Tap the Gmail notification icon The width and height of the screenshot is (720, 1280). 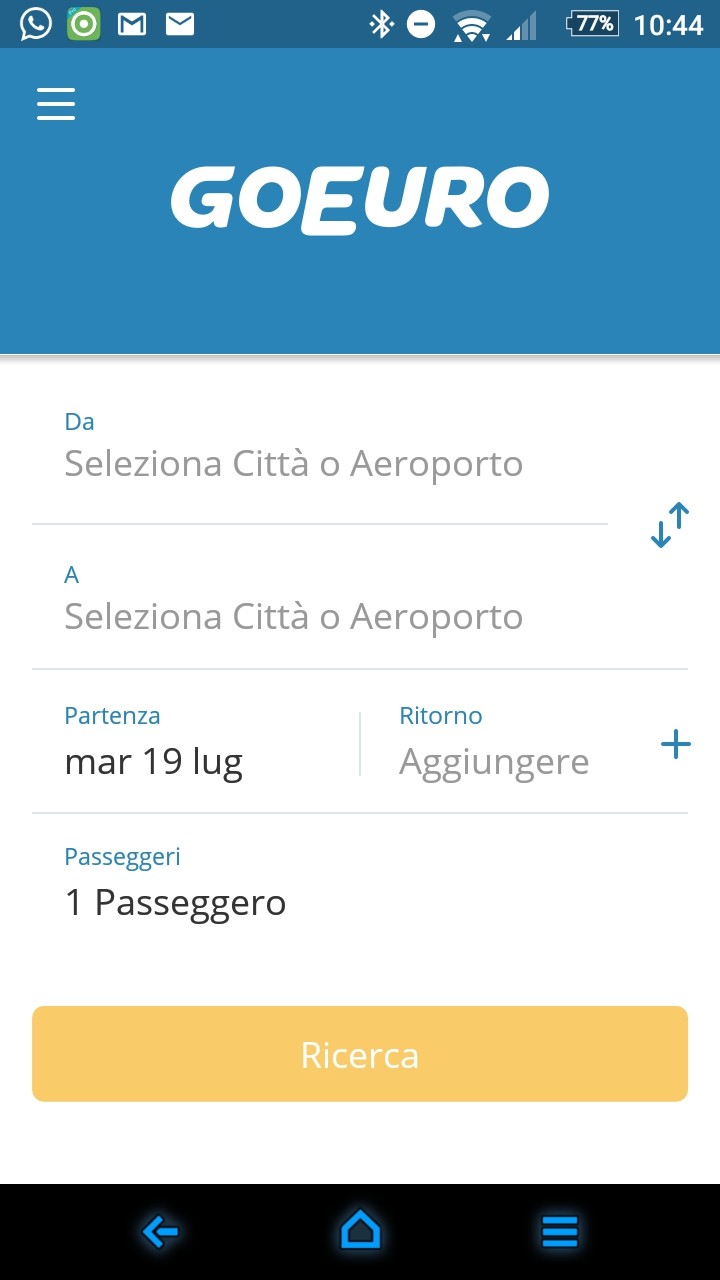(x=132, y=24)
